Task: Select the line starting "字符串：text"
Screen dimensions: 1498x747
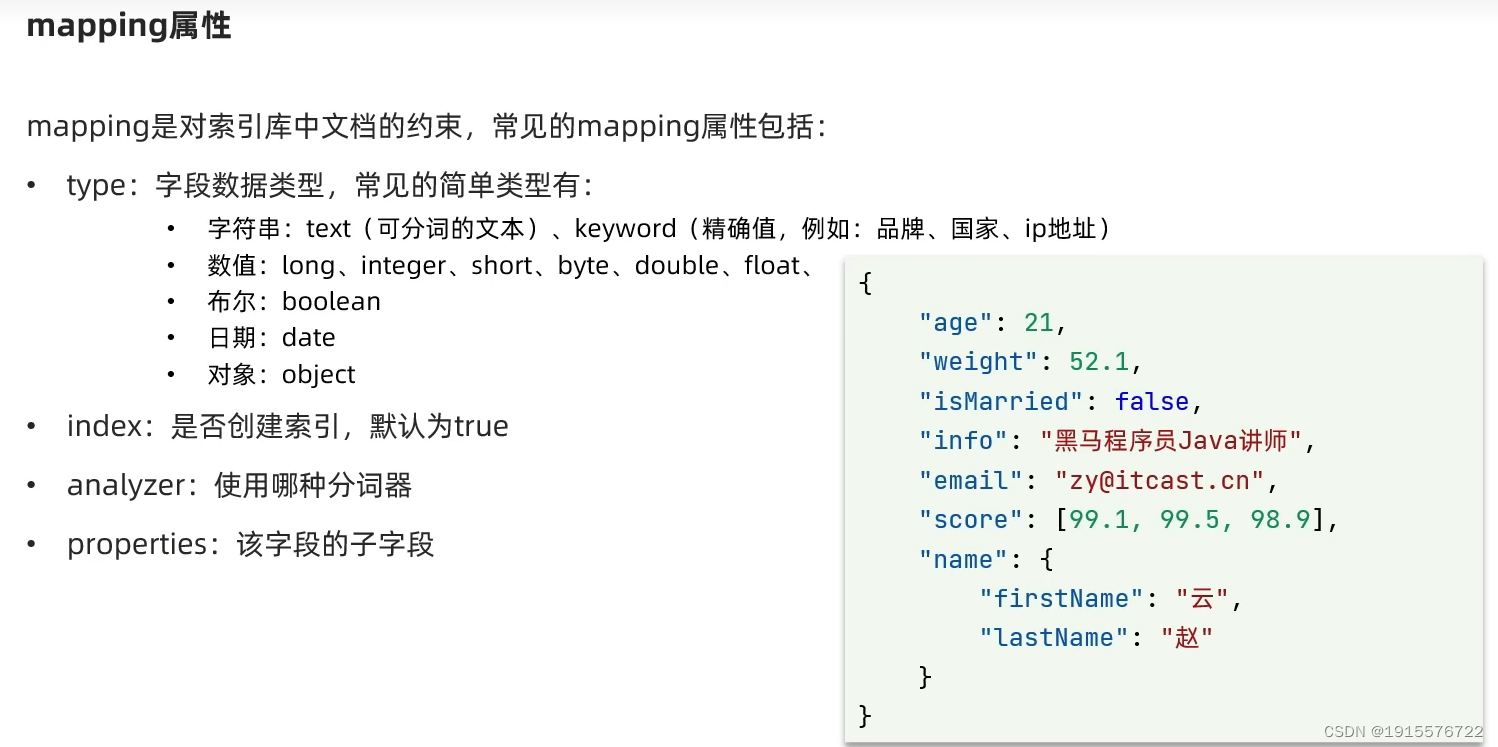Action: 660,229
